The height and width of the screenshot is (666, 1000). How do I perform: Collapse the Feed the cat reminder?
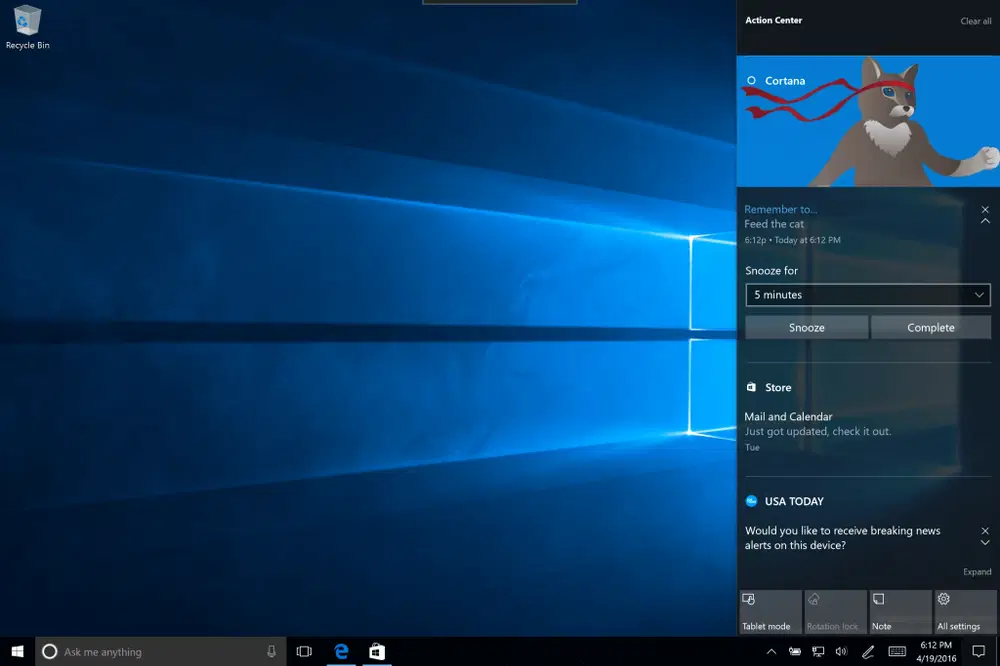[985, 221]
